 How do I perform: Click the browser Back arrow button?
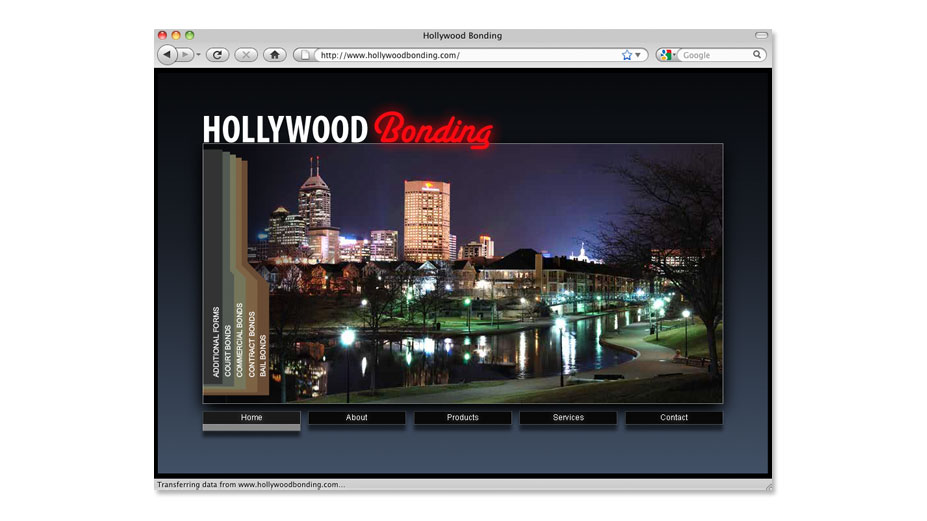point(167,55)
